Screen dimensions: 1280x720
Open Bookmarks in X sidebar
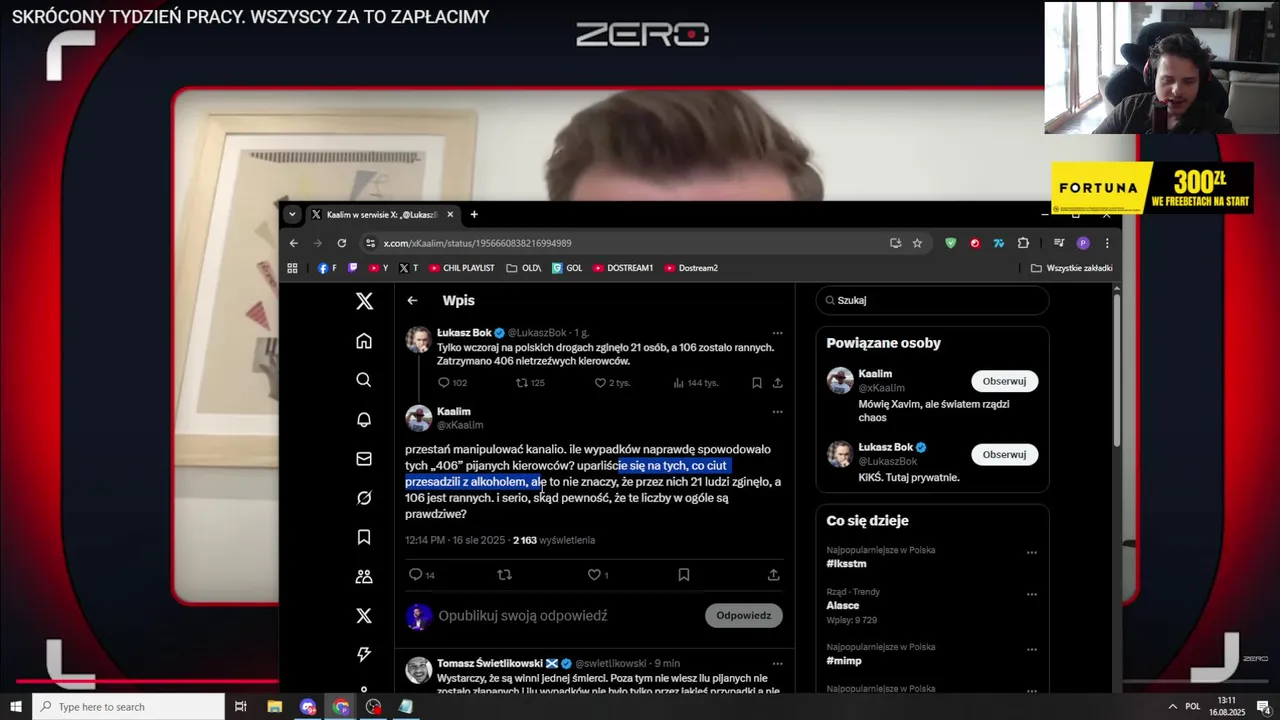pos(364,537)
